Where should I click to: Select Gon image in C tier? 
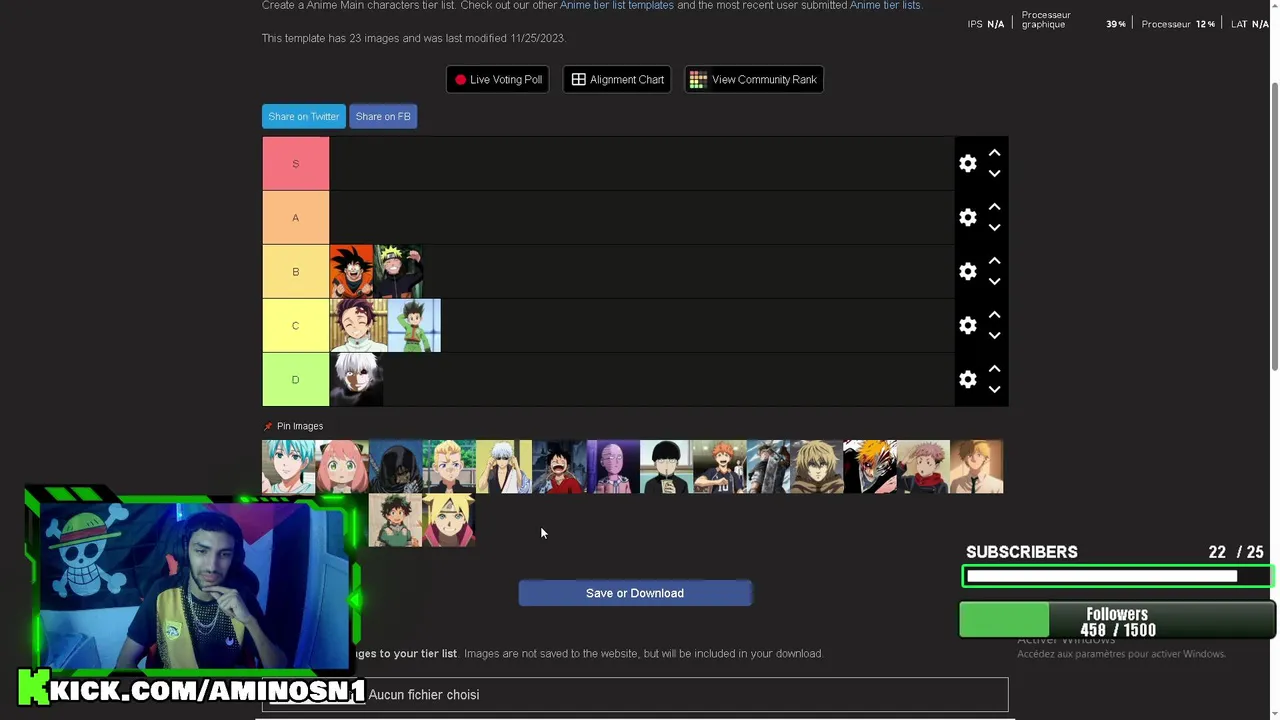414,325
